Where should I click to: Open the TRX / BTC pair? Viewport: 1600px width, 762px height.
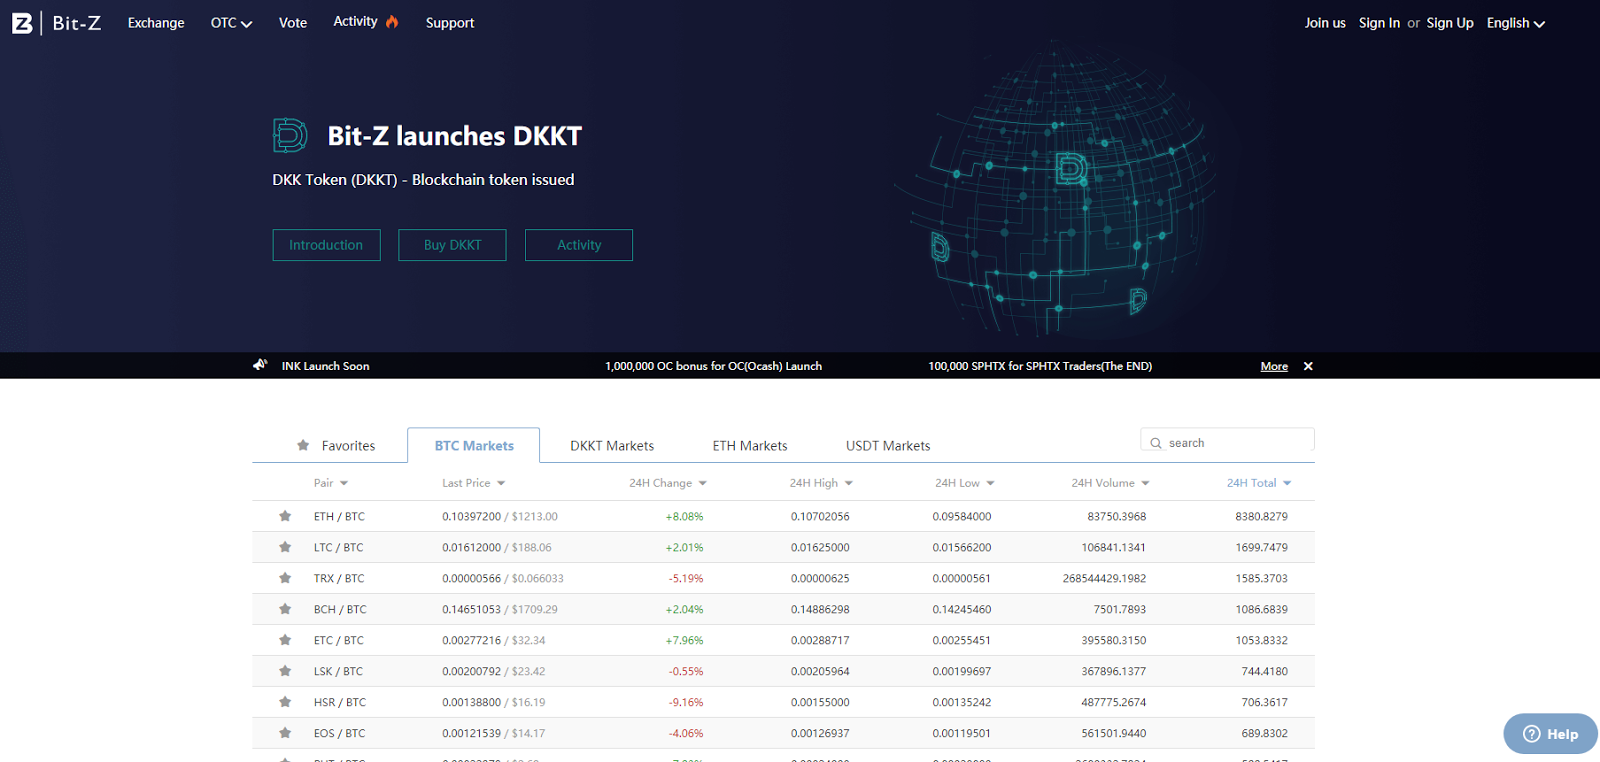pos(339,578)
